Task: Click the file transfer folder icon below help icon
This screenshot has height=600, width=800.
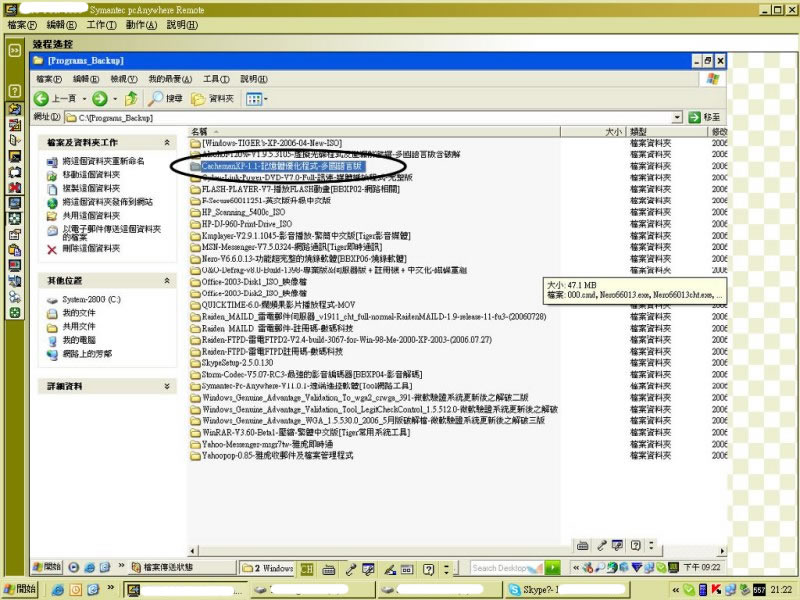Action: 15,109
